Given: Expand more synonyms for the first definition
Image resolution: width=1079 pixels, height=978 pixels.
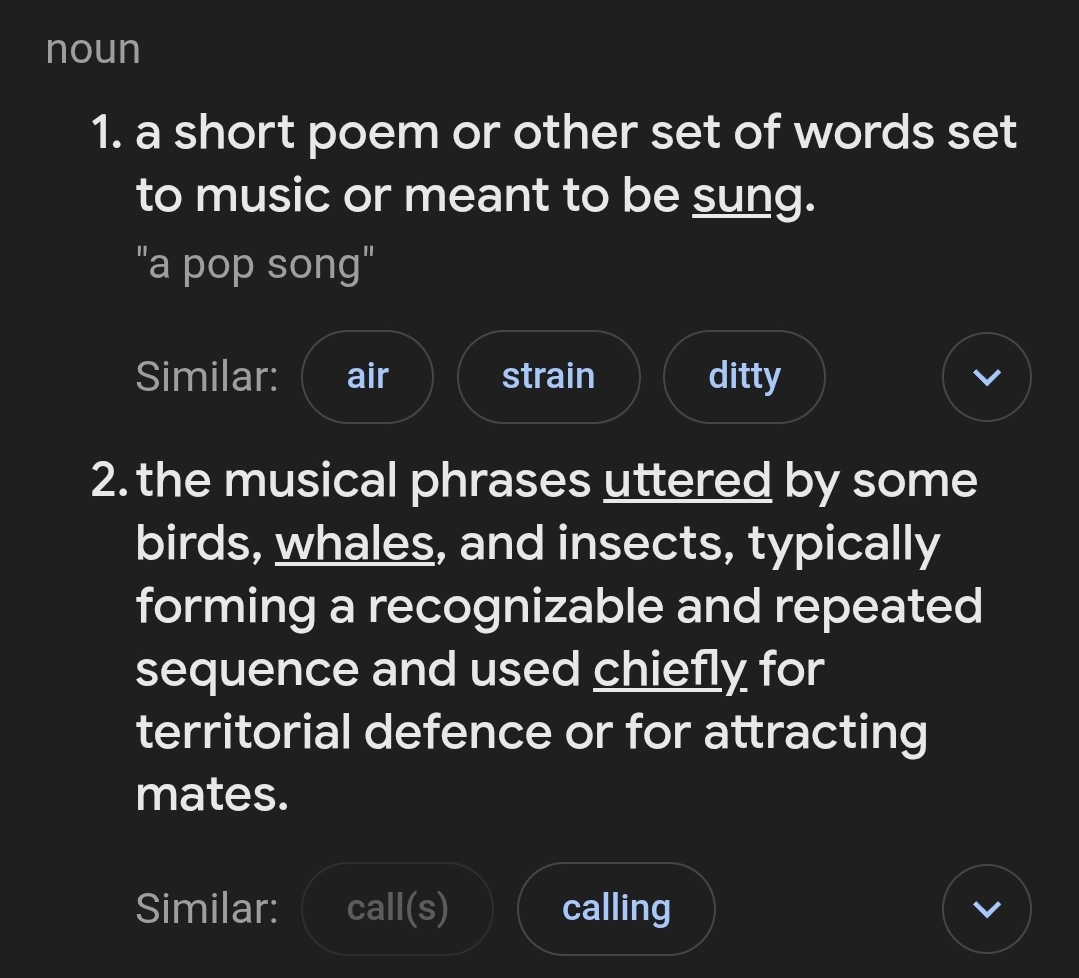Looking at the screenshot, I should 986,376.
